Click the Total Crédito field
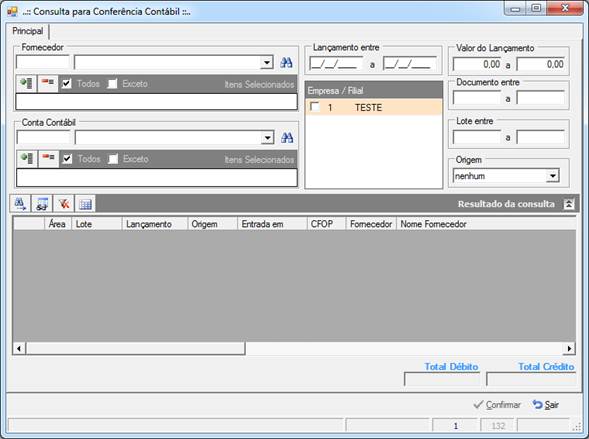Viewport: 589px width, 439px height. click(x=531, y=379)
